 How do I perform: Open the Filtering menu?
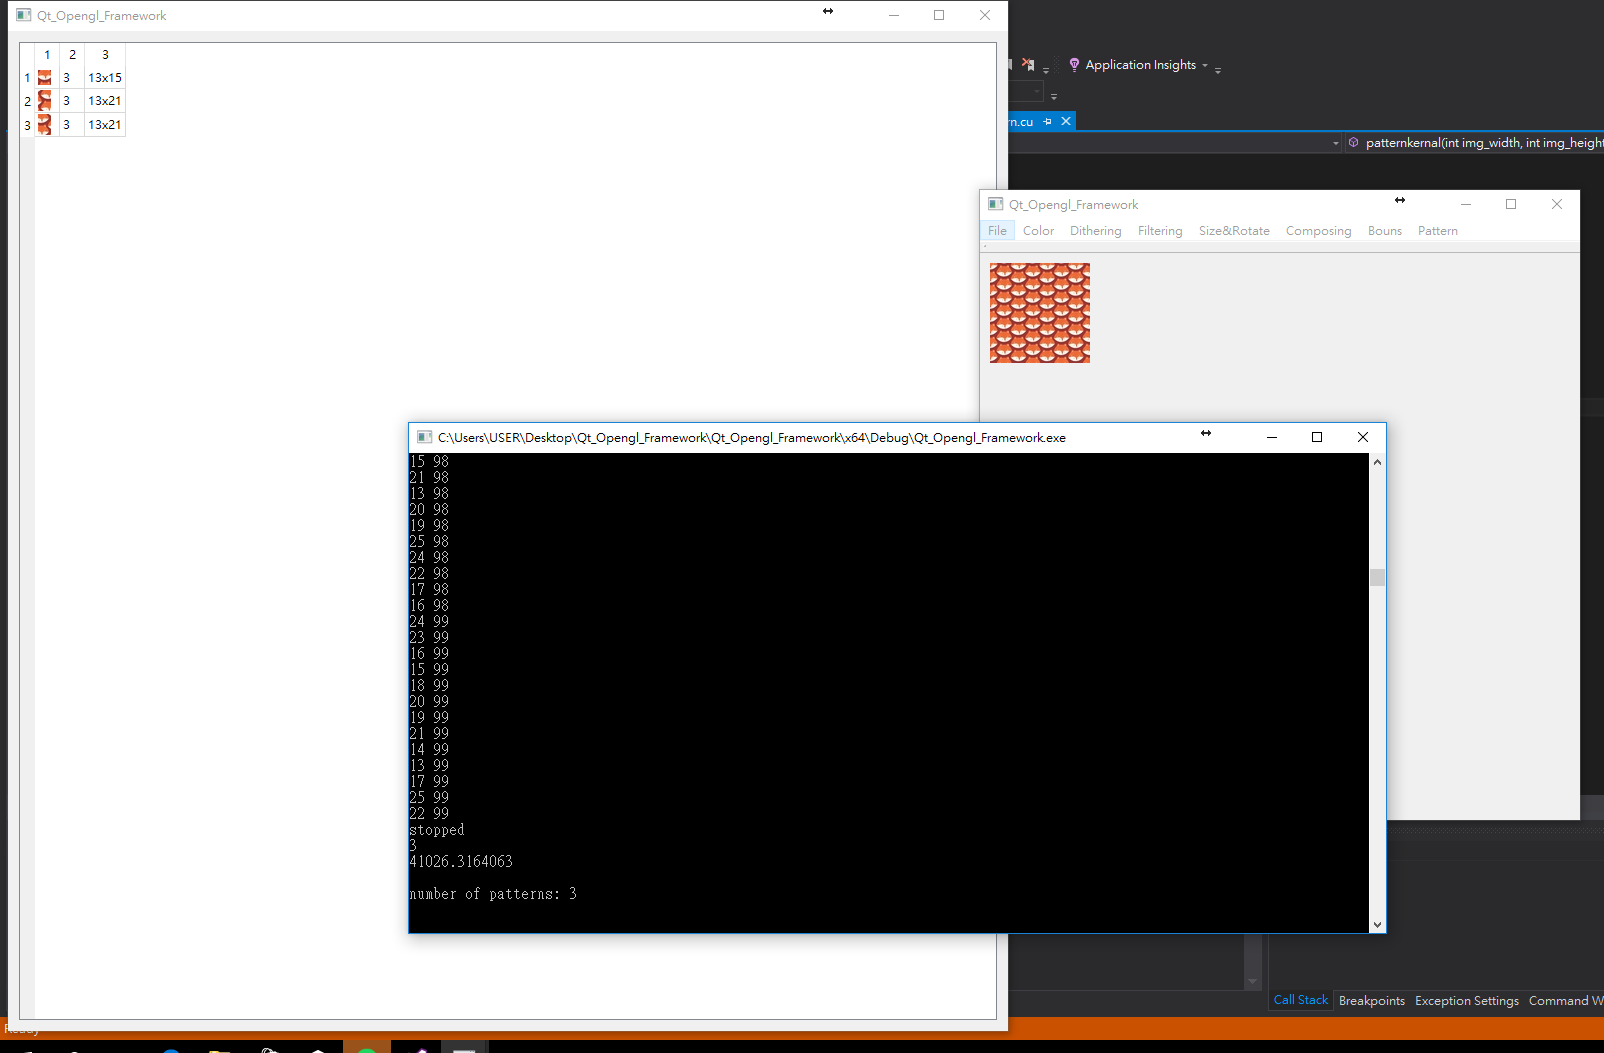(1160, 230)
